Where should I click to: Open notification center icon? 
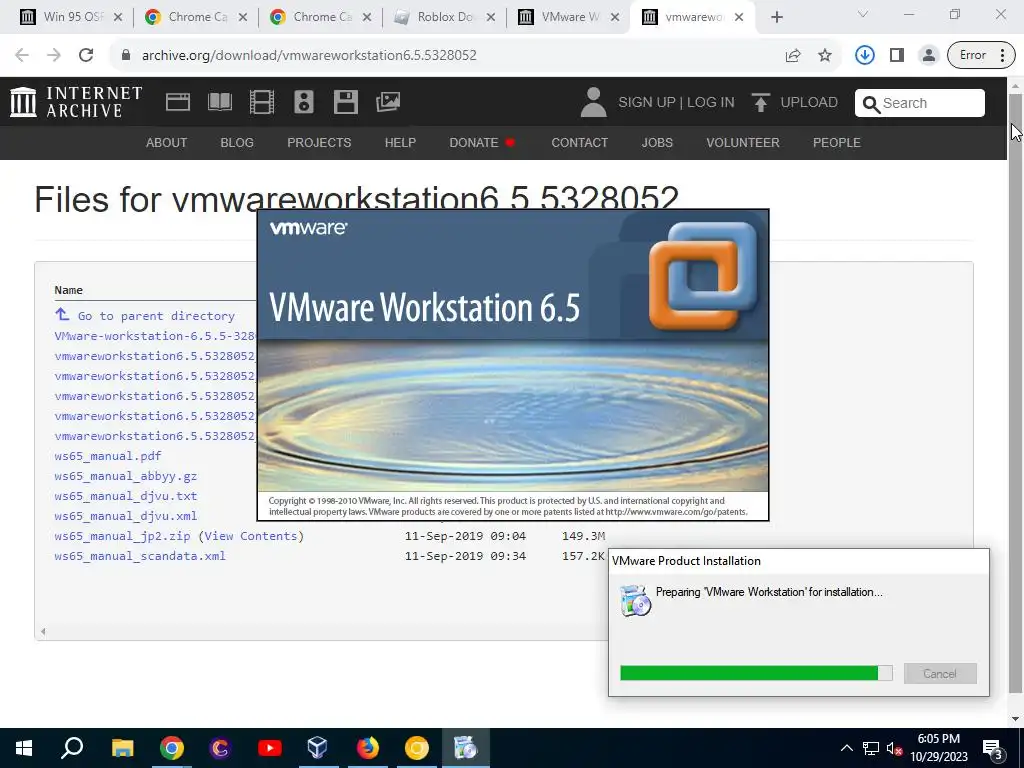click(x=992, y=748)
